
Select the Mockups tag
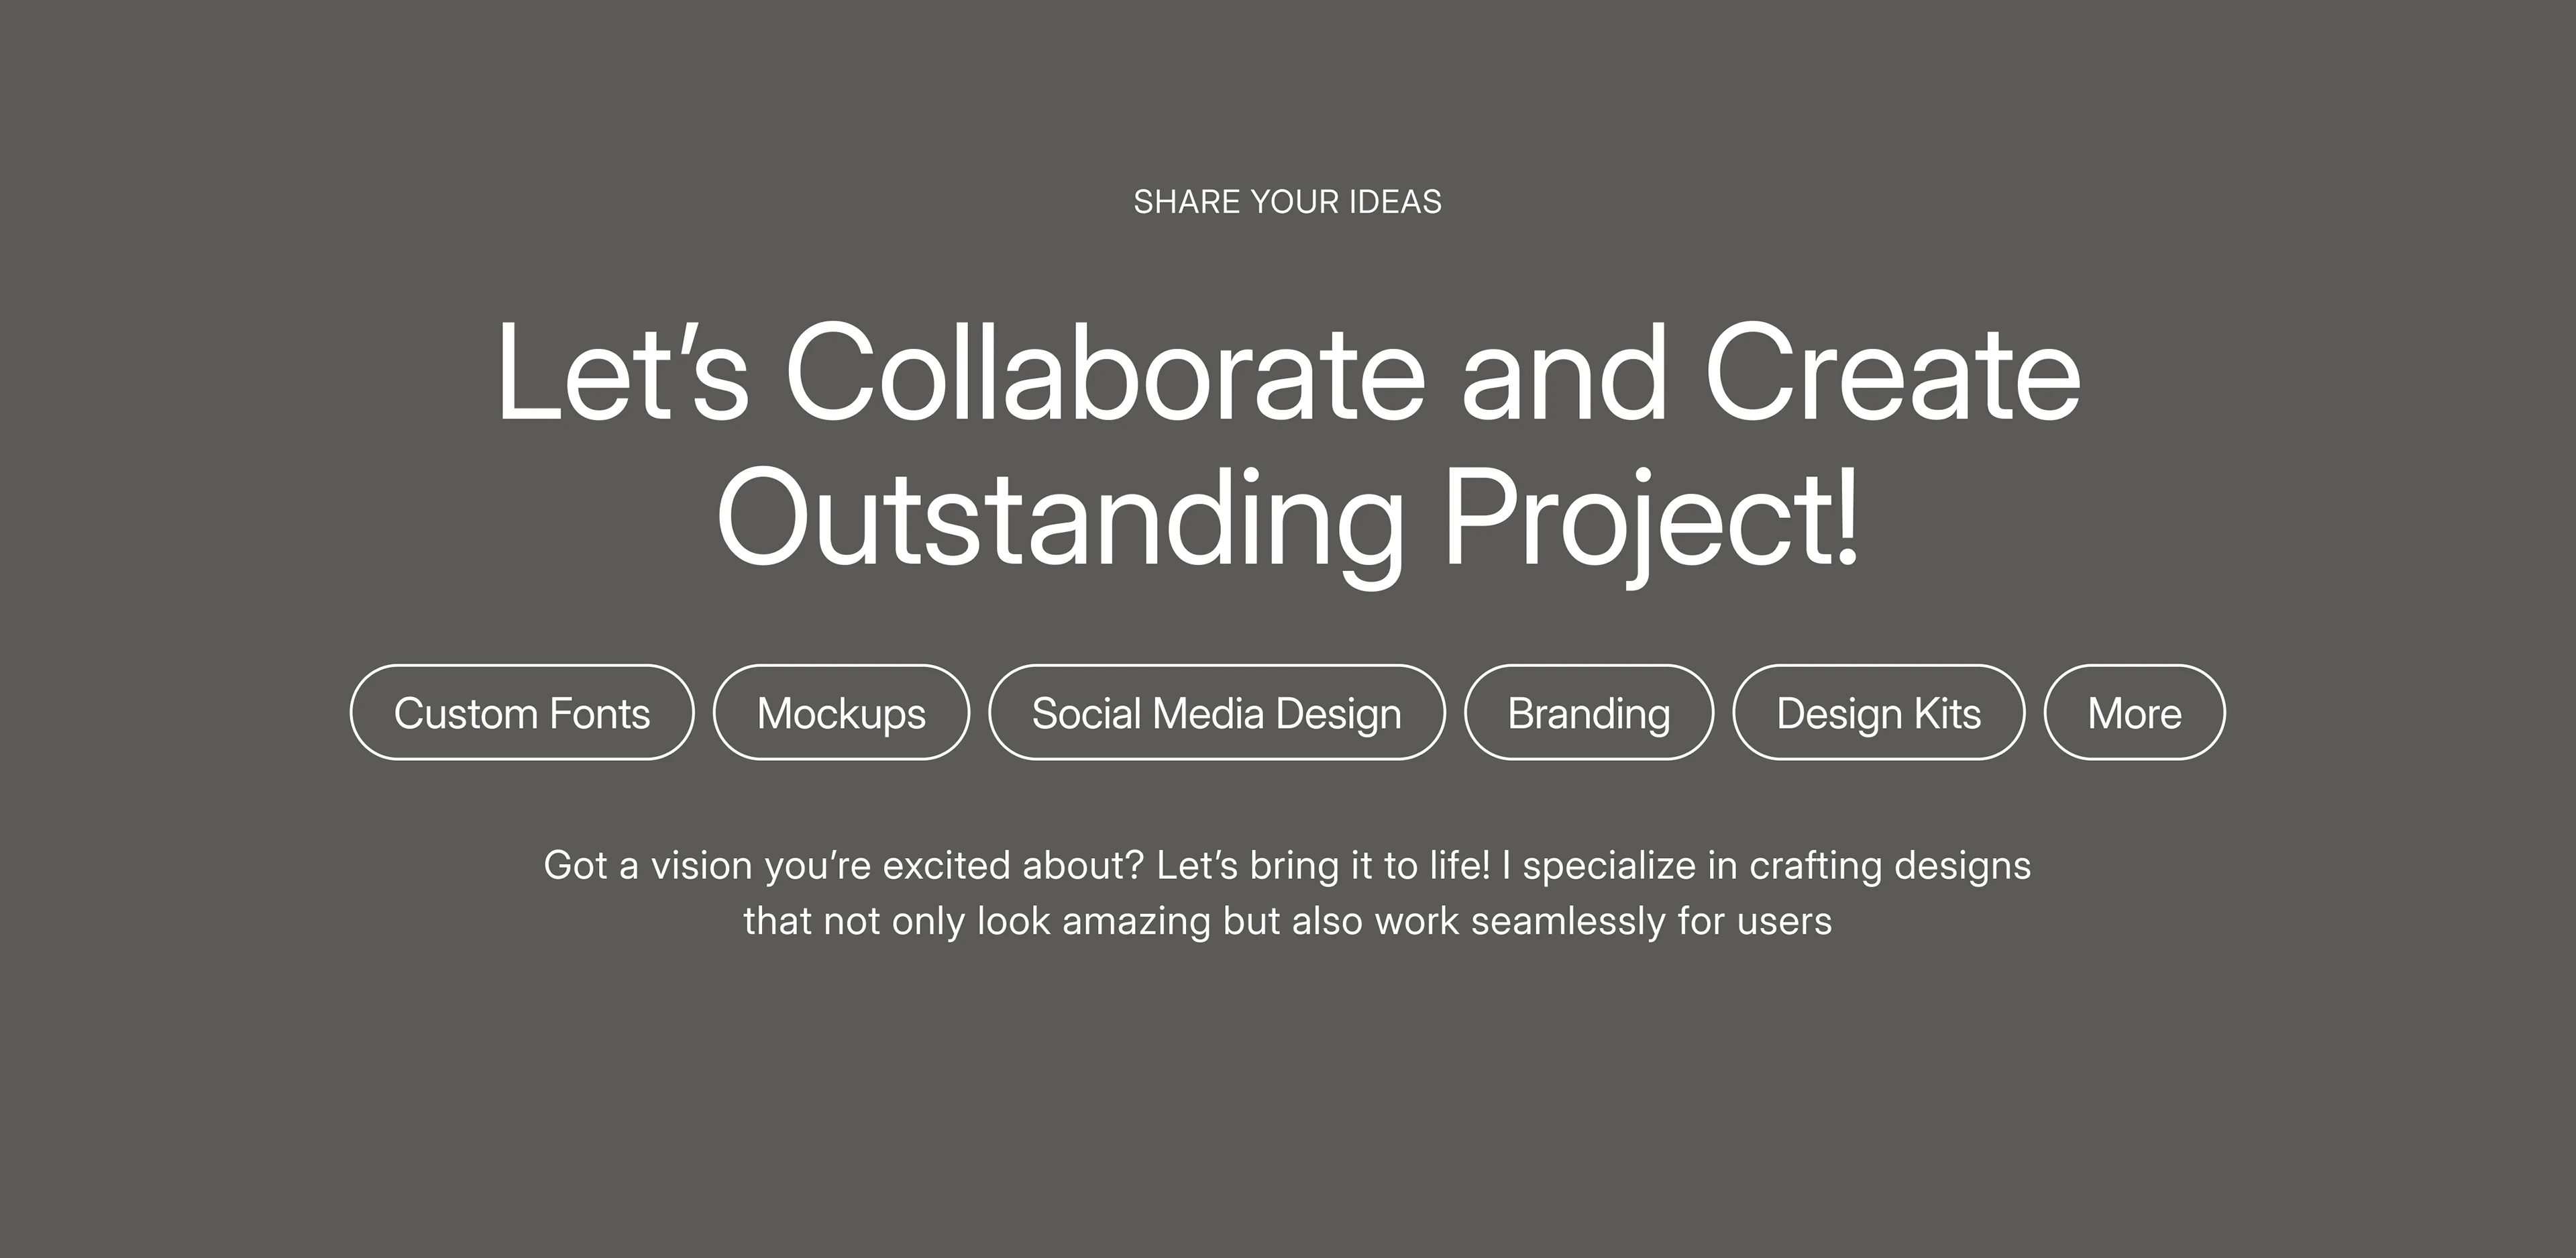point(841,712)
